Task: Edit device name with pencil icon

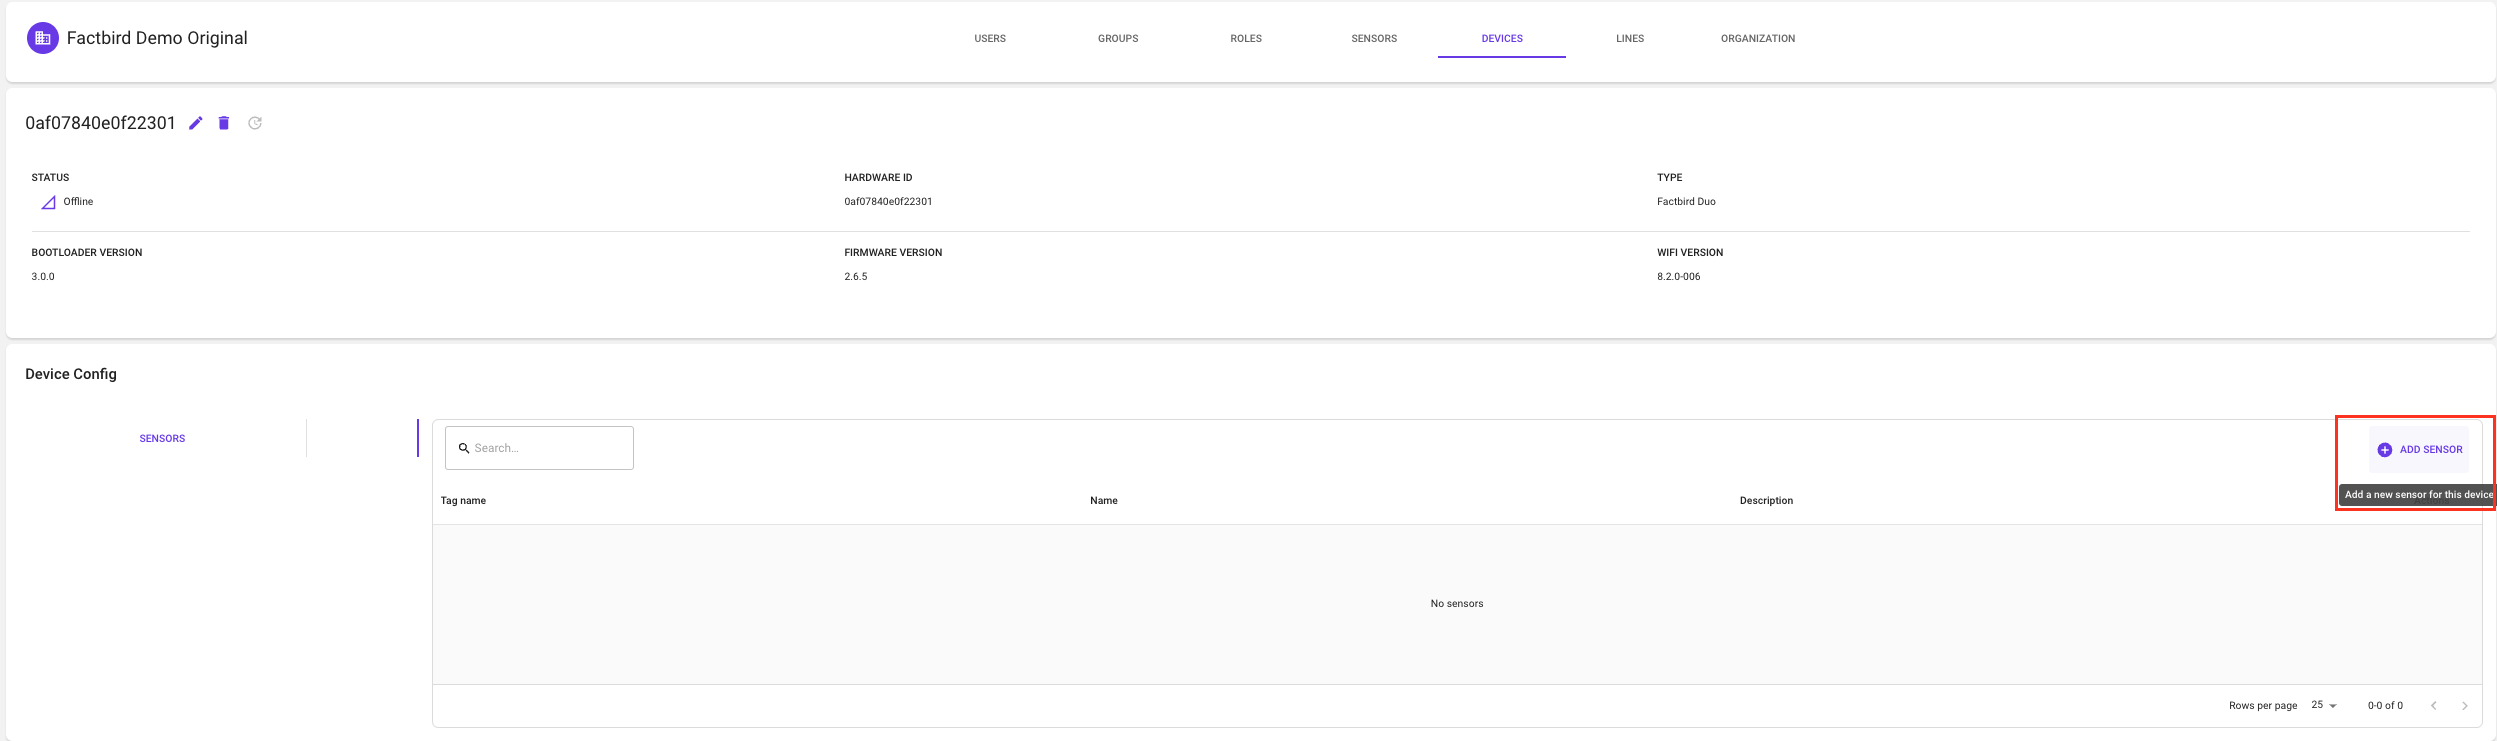Action: [x=196, y=123]
